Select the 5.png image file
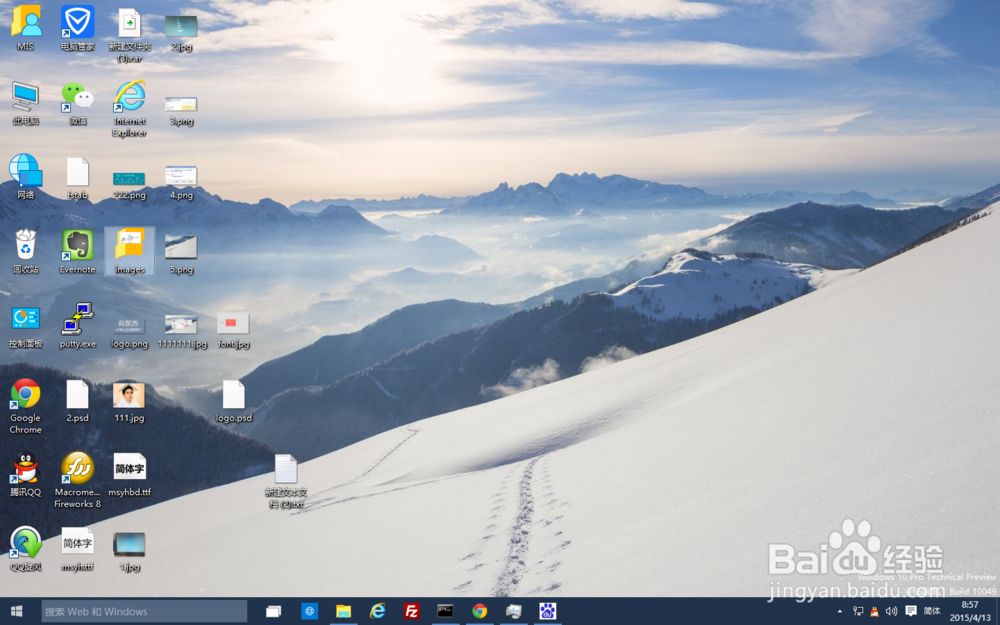Screen dimensions: 1000x625 point(181,254)
